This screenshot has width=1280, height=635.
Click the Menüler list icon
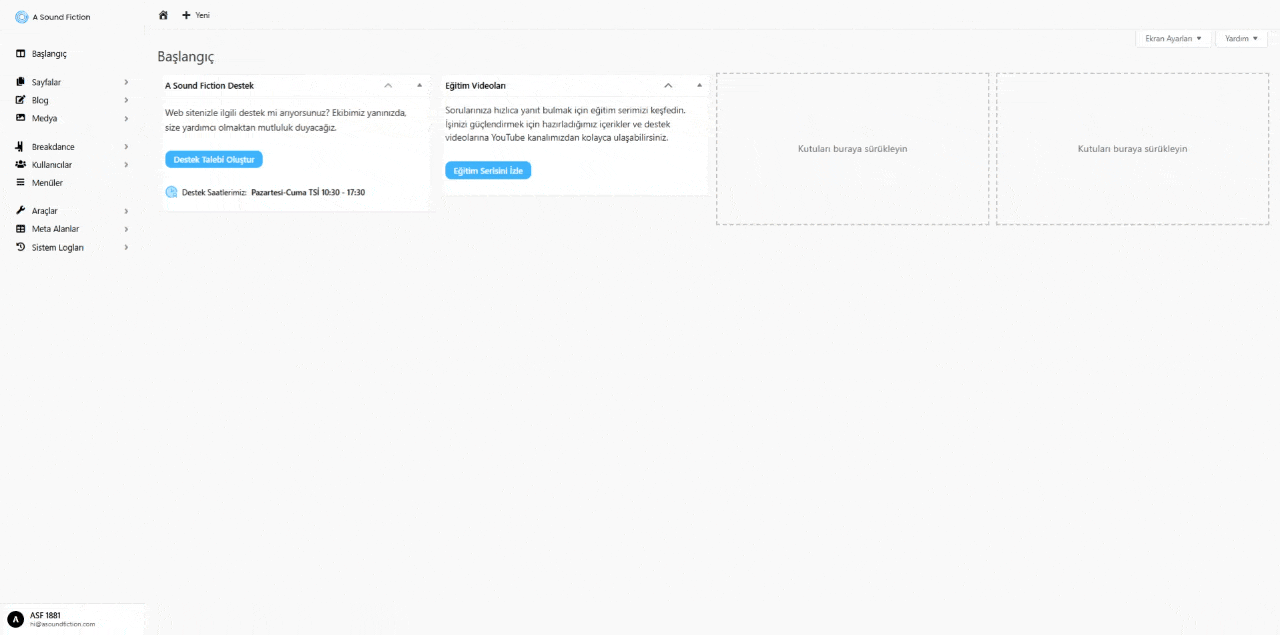click(x=21, y=182)
